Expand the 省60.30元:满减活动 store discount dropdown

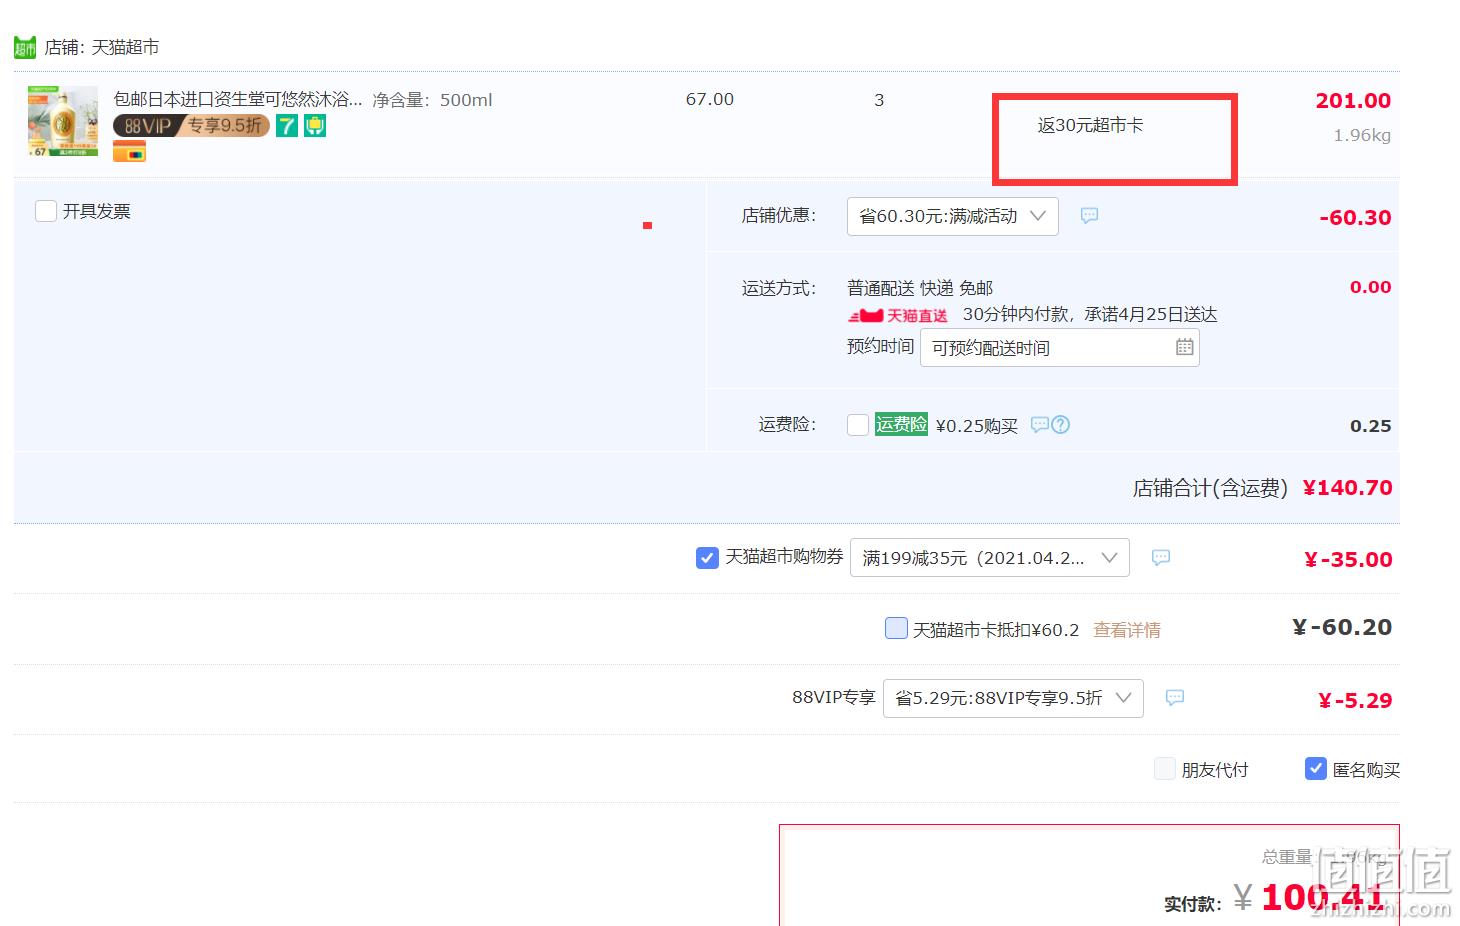point(952,216)
